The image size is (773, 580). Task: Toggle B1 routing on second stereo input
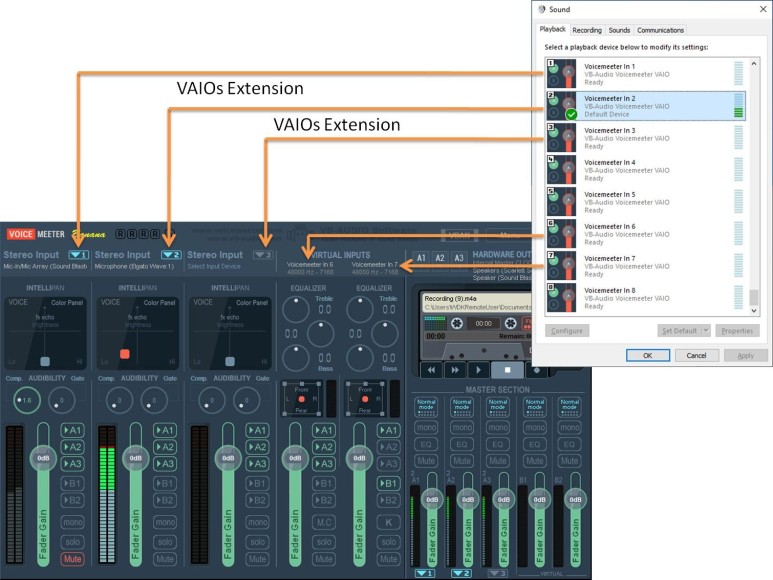pos(165,483)
